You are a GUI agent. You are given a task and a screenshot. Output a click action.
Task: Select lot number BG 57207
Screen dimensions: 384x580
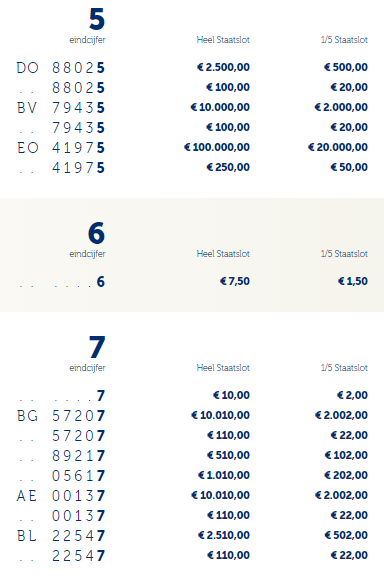(x=61, y=415)
